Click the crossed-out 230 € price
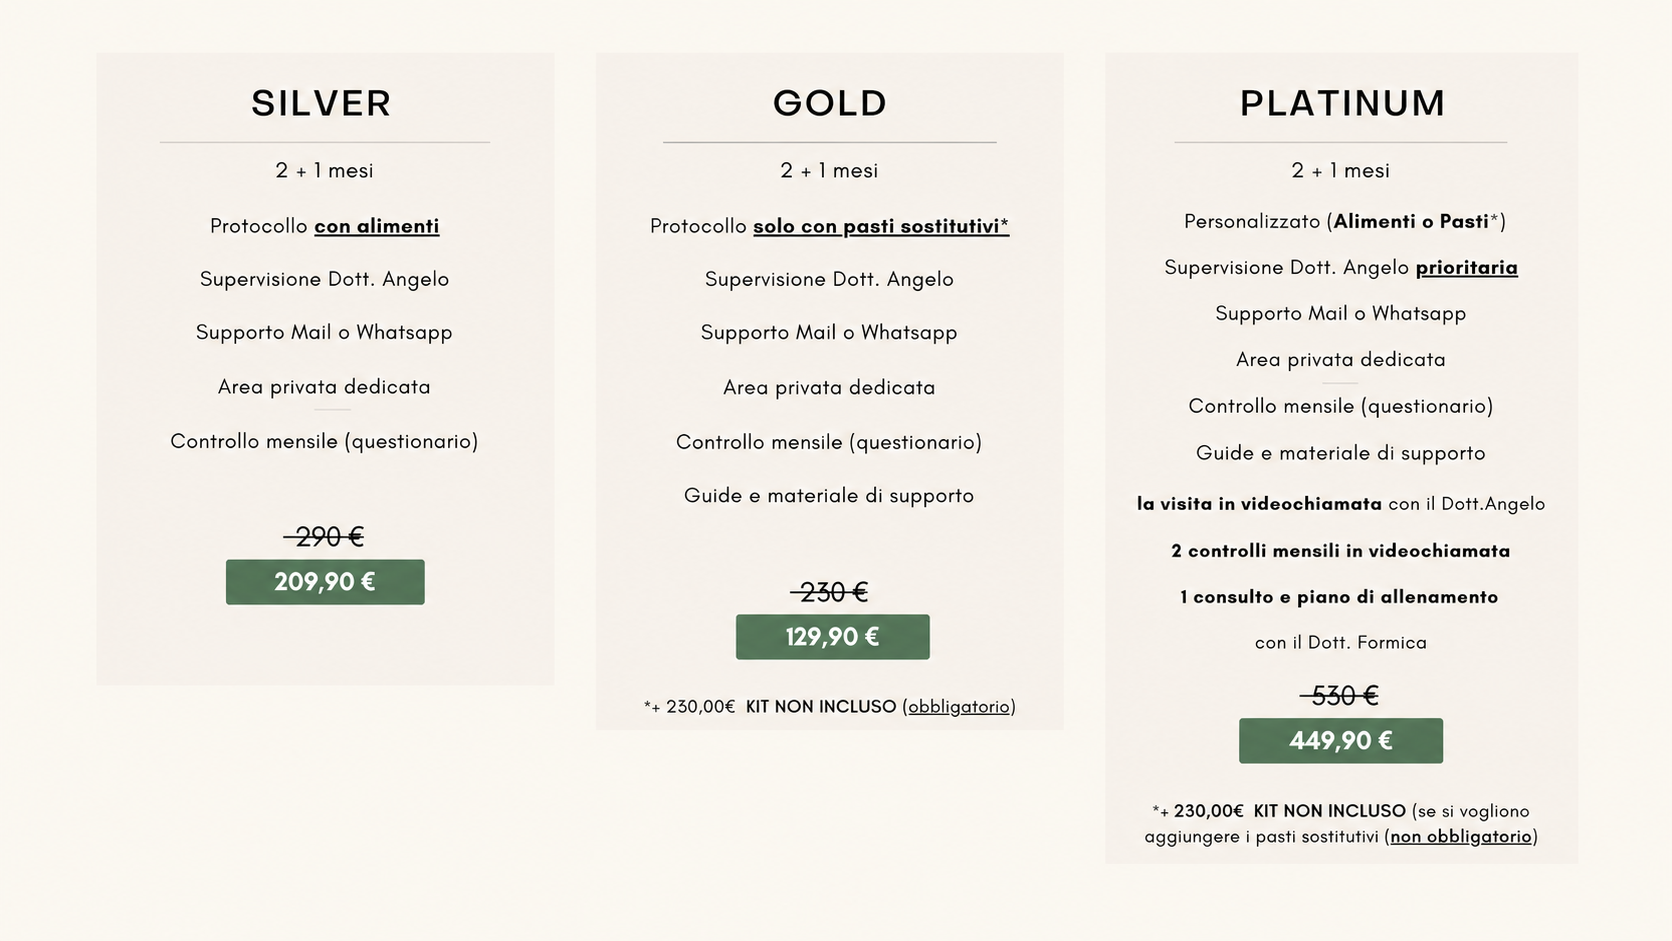Image resolution: width=1672 pixels, height=941 pixels. click(x=830, y=592)
